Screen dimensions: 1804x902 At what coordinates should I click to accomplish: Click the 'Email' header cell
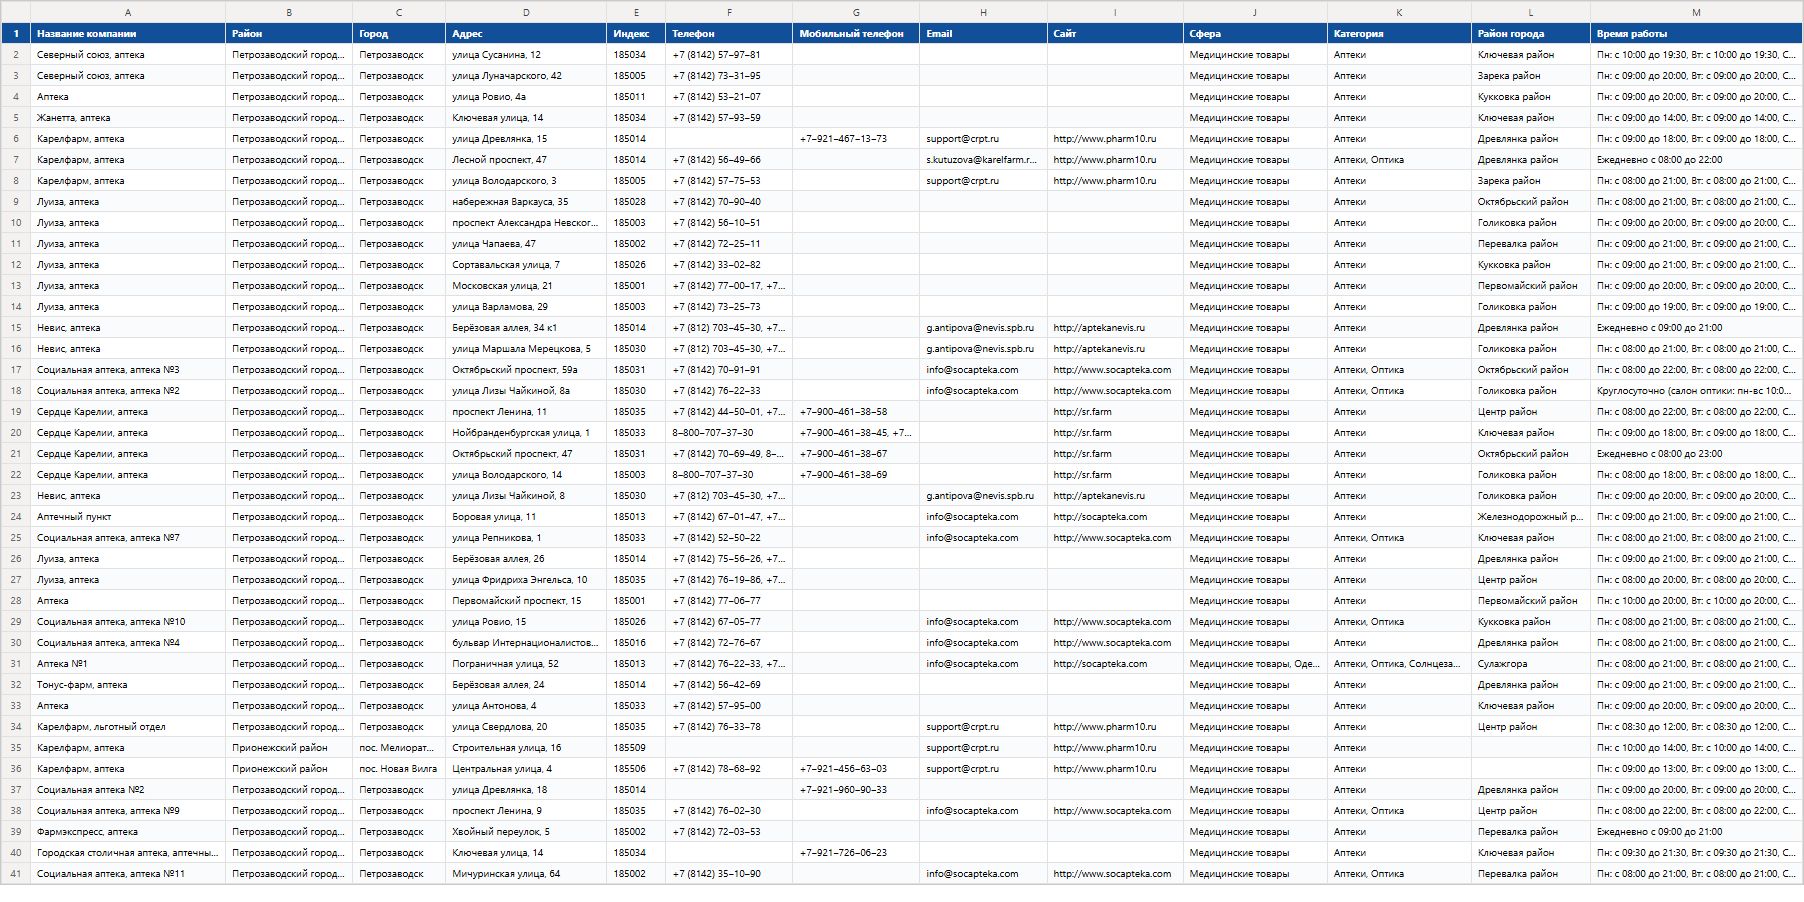(983, 33)
